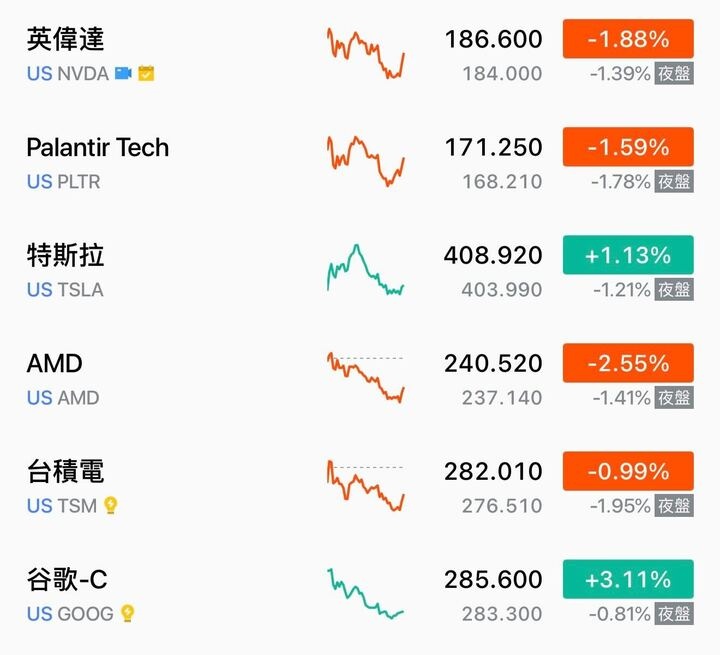
Task: Tap the -2.55% badge for AMD
Action: tap(628, 363)
